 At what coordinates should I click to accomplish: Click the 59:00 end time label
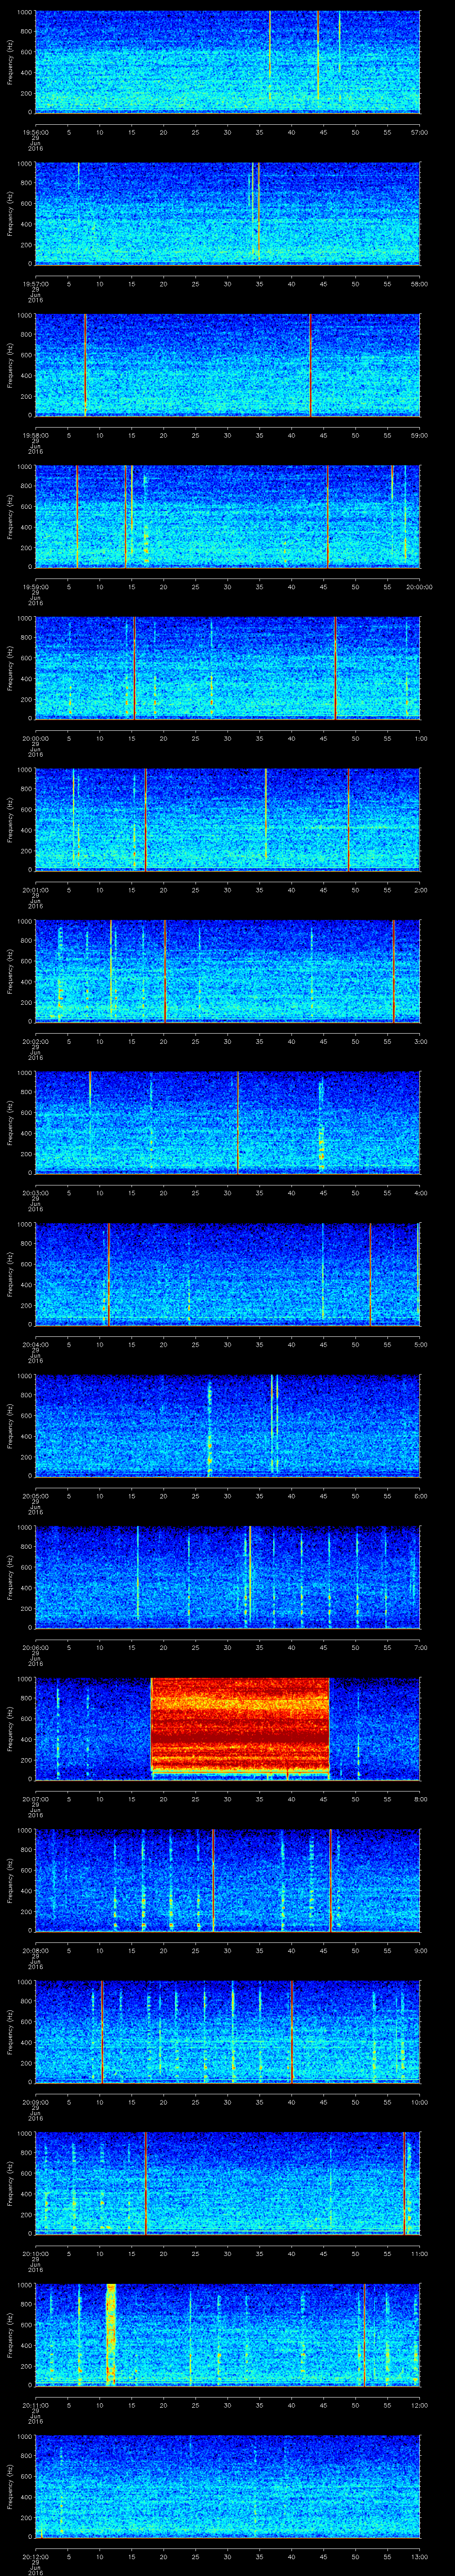420,435
